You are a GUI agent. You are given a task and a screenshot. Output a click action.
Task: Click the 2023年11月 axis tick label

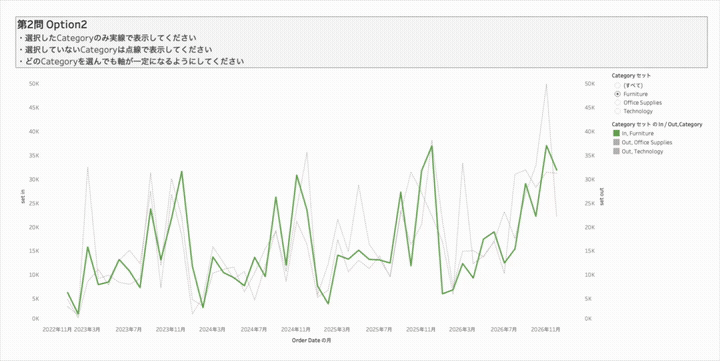[x=170, y=329]
